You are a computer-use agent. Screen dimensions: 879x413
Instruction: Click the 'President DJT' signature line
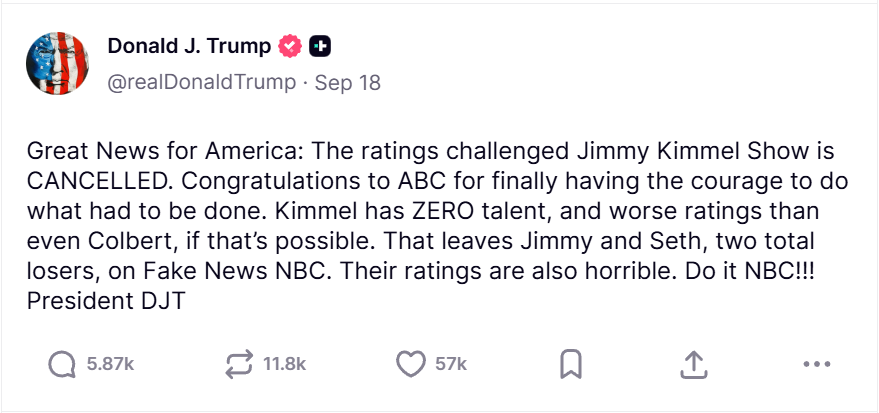click(105, 299)
